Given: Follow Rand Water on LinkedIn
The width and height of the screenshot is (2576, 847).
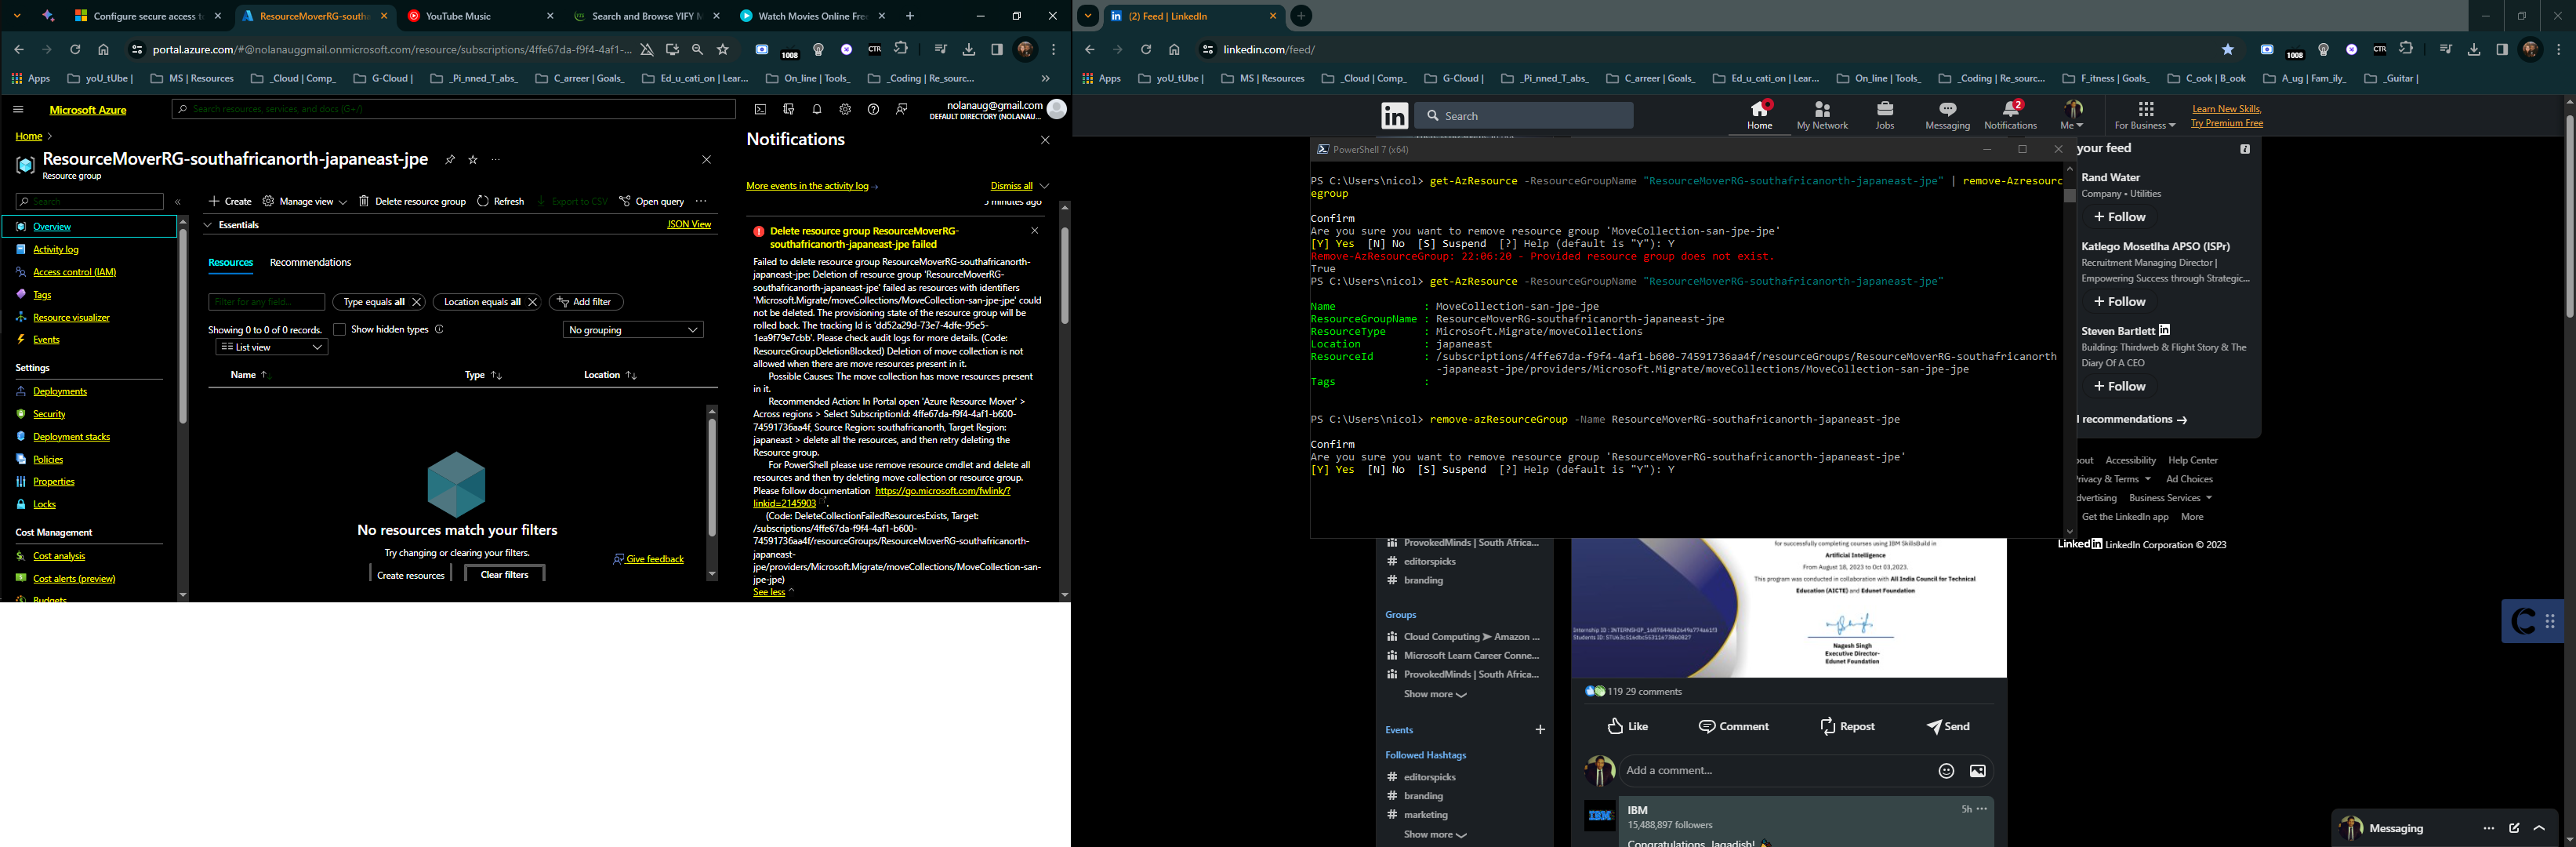Looking at the screenshot, I should tap(2119, 217).
